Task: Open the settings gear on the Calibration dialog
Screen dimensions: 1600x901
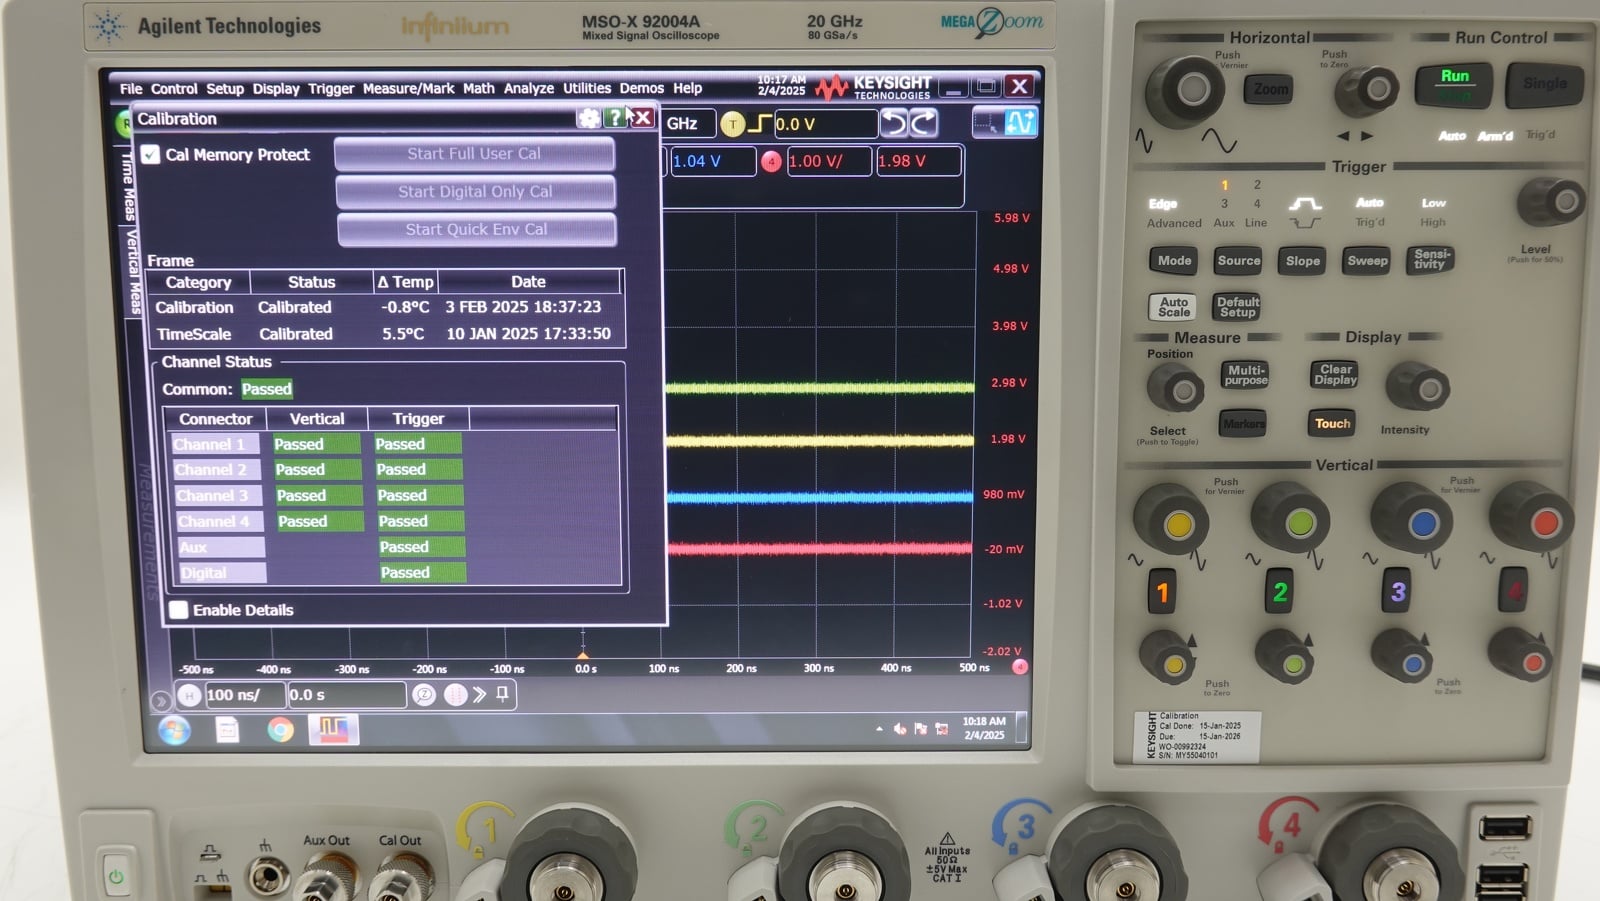Action: (x=588, y=118)
